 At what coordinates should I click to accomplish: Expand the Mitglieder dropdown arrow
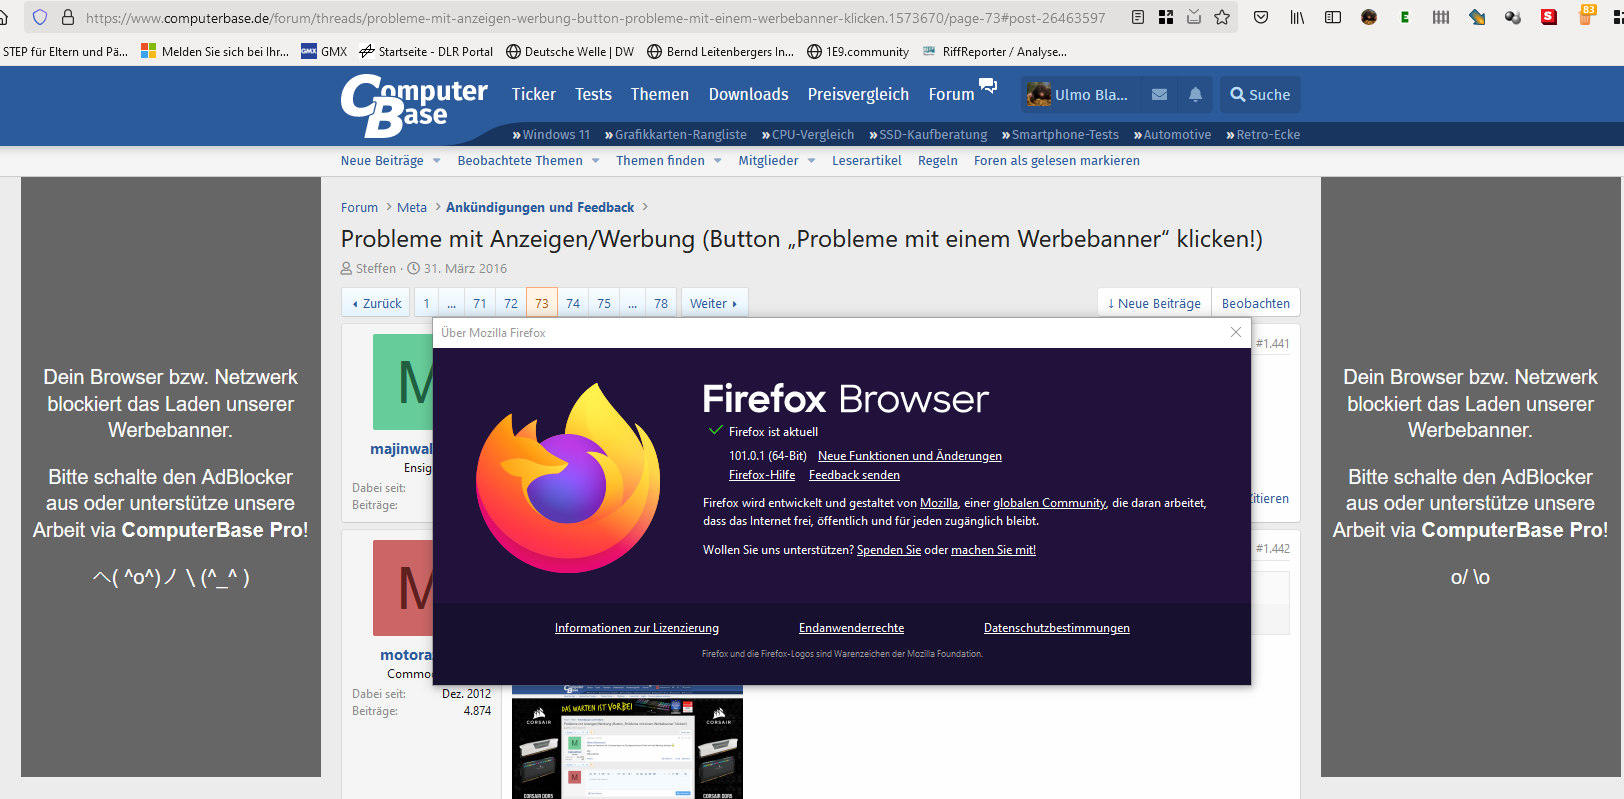point(811,161)
